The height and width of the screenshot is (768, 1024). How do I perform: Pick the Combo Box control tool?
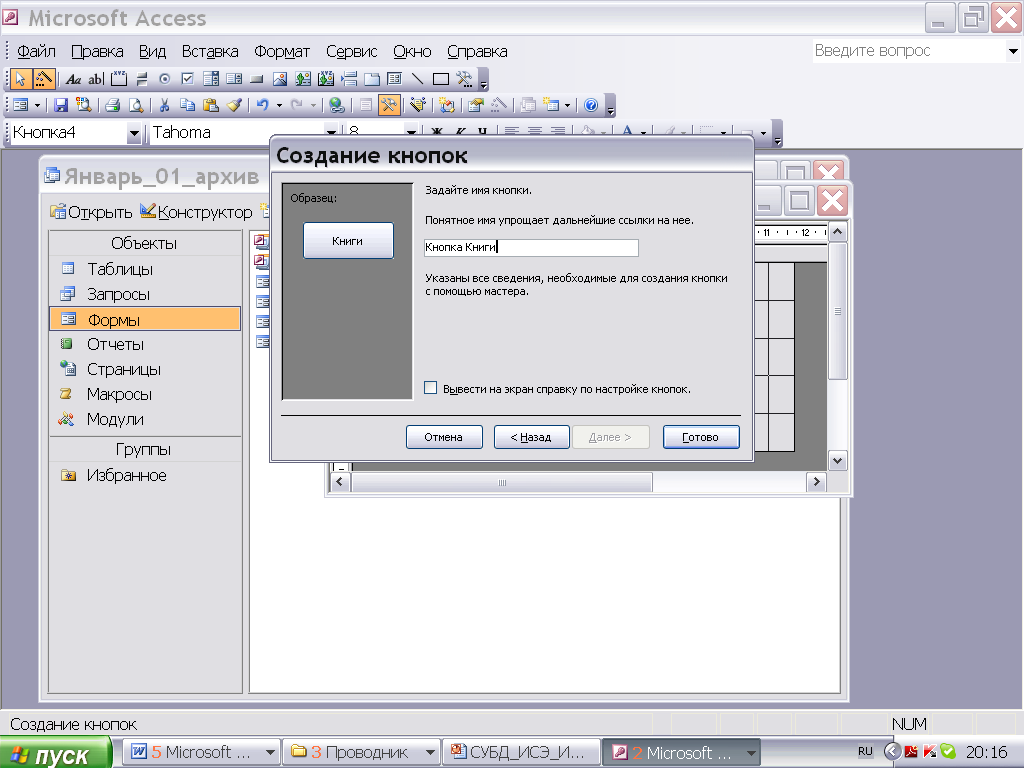pyautogui.click(x=211, y=80)
